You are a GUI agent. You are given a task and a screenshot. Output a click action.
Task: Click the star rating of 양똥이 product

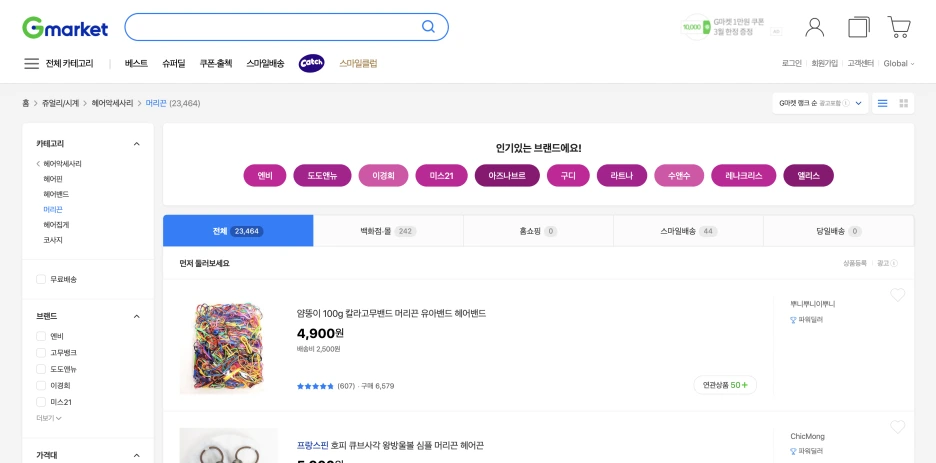(315, 386)
